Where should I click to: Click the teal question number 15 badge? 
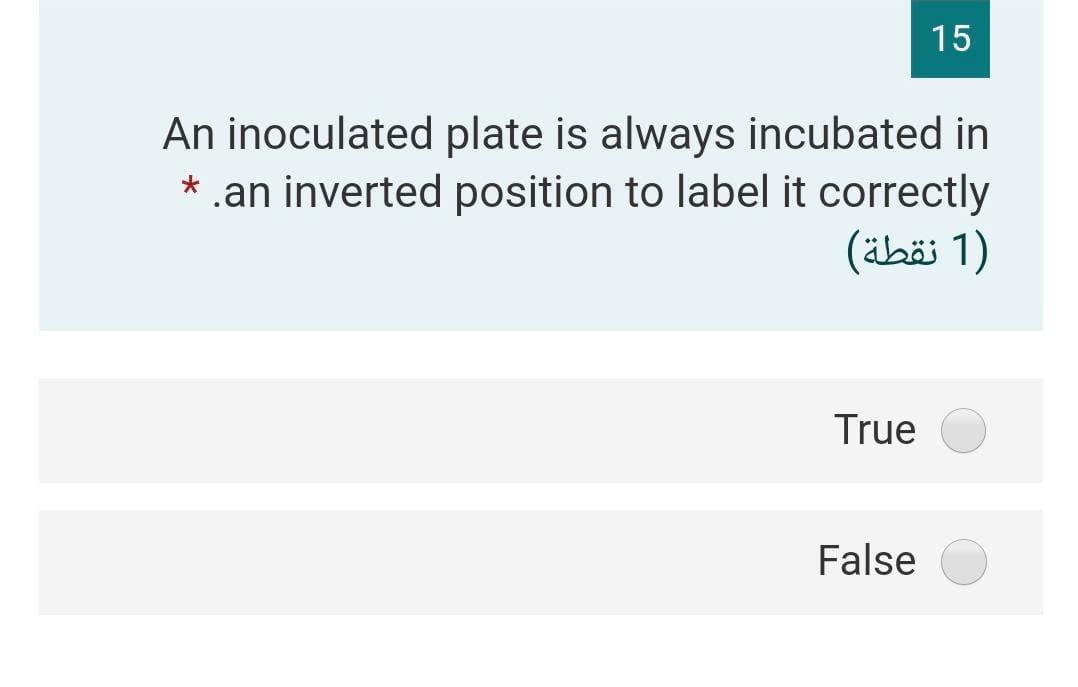tap(949, 39)
